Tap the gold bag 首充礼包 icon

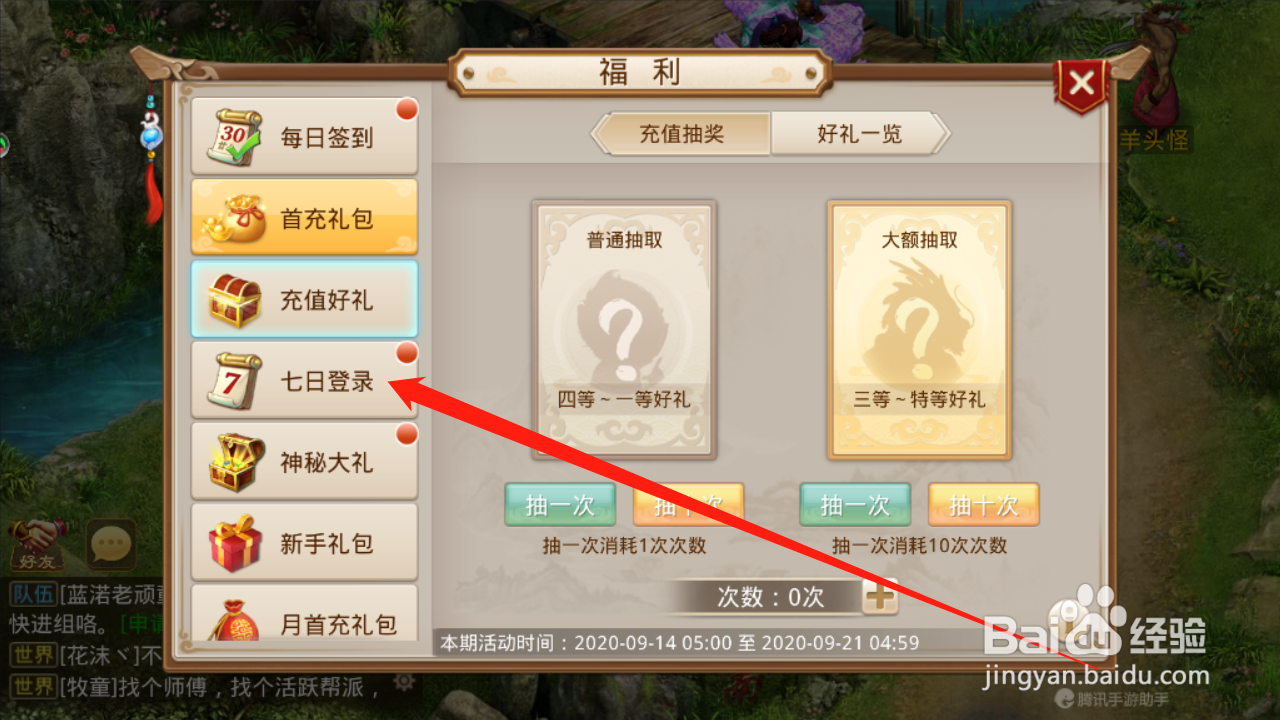(234, 218)
